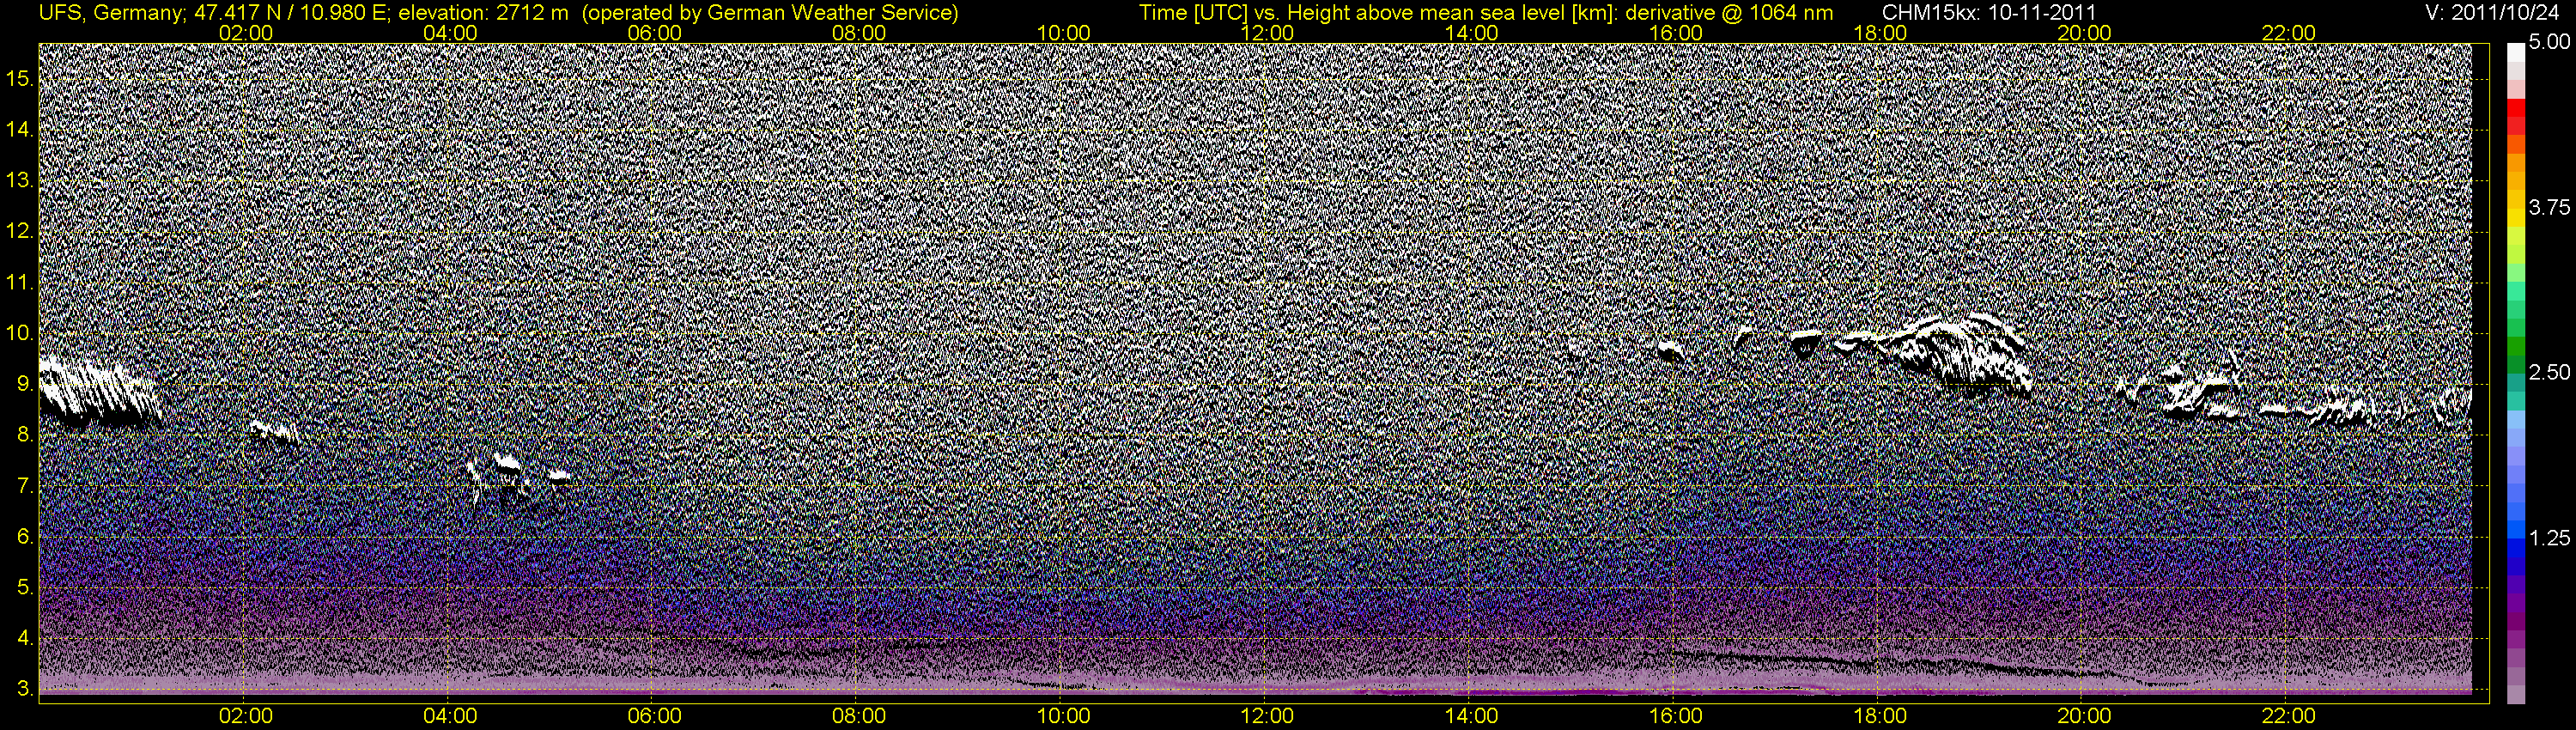Click the 1.25 value on the color scale

pos(2549,538)
